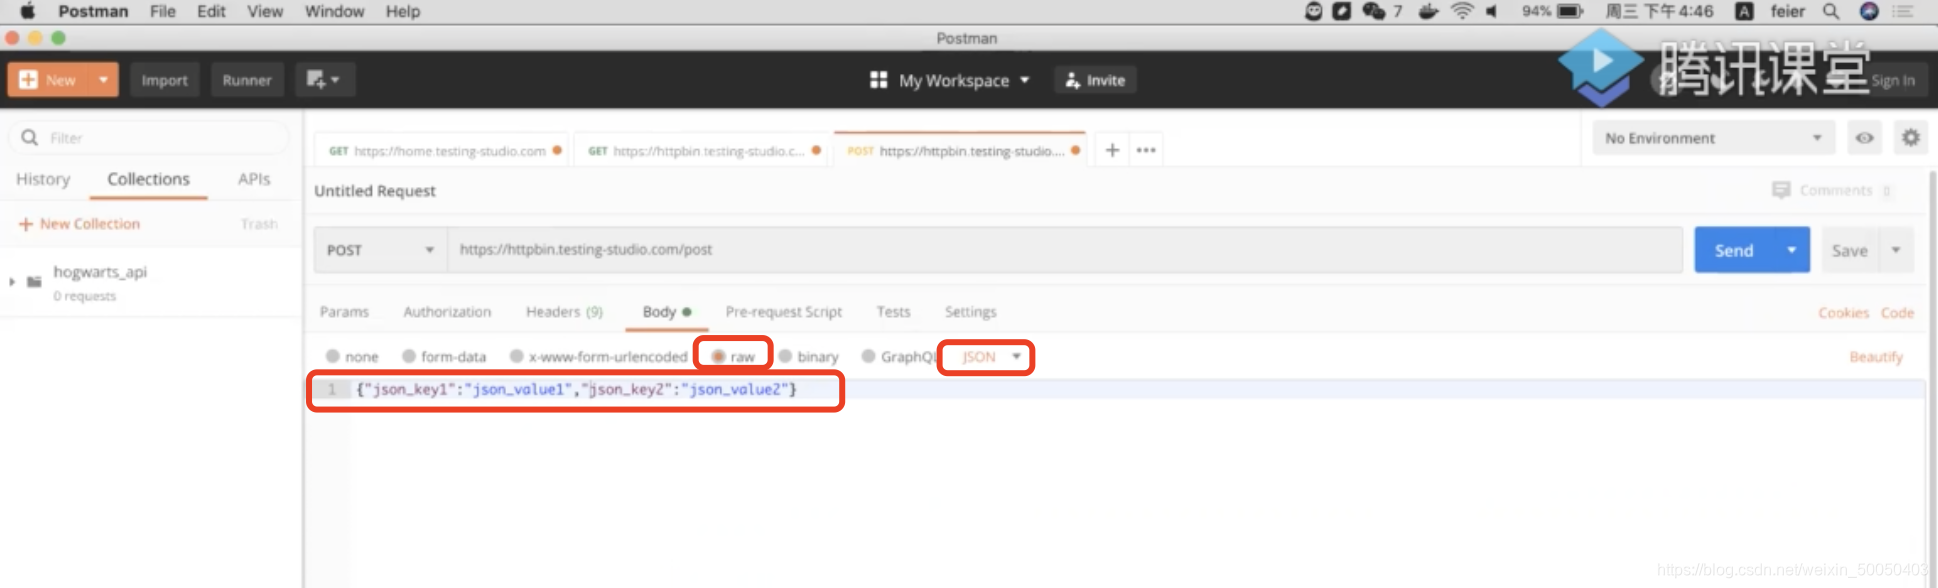Select the binary radio button
Screen dimensions: 1938x588
pyautogui.click(x=785, y=356)
